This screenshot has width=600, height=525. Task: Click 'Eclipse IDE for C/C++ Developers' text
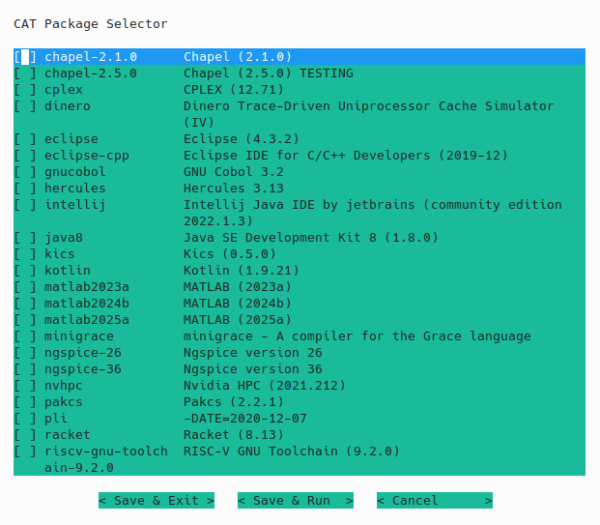point(307,155)
